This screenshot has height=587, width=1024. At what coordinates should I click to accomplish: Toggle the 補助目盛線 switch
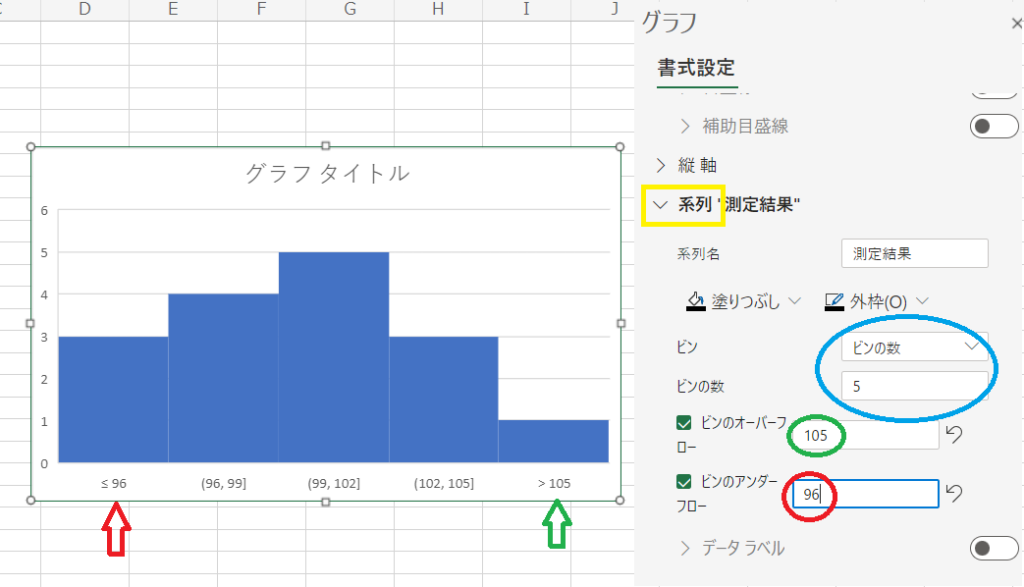click(994, 126)
